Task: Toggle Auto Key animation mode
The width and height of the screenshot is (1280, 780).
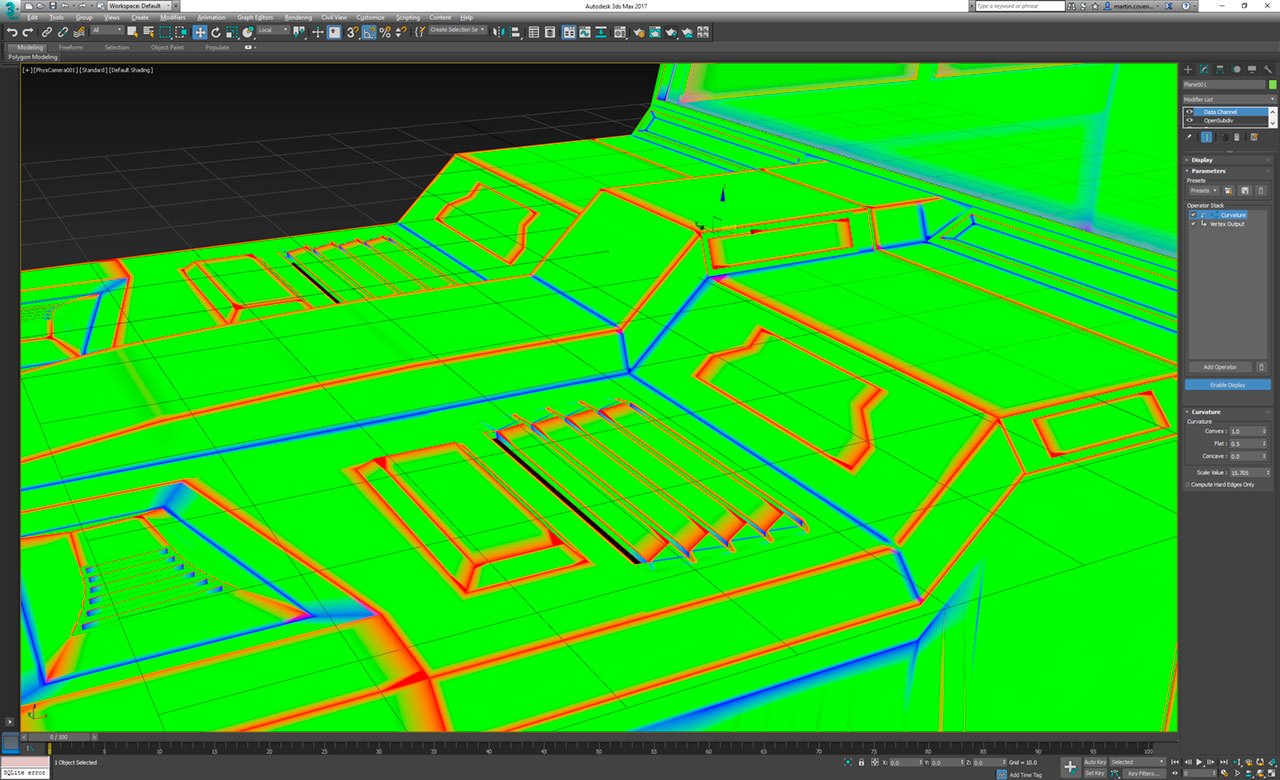Action: (x=1094, y=761)
